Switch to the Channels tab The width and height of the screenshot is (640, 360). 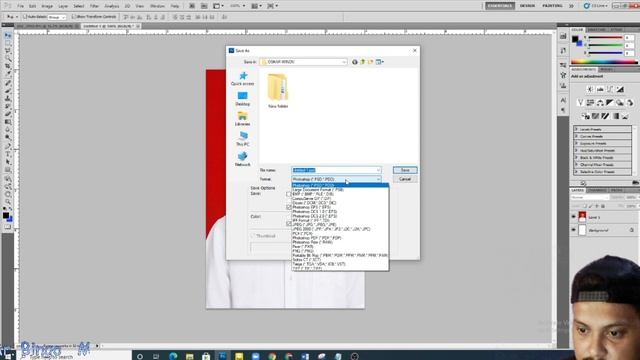click(x=597, y=191)
